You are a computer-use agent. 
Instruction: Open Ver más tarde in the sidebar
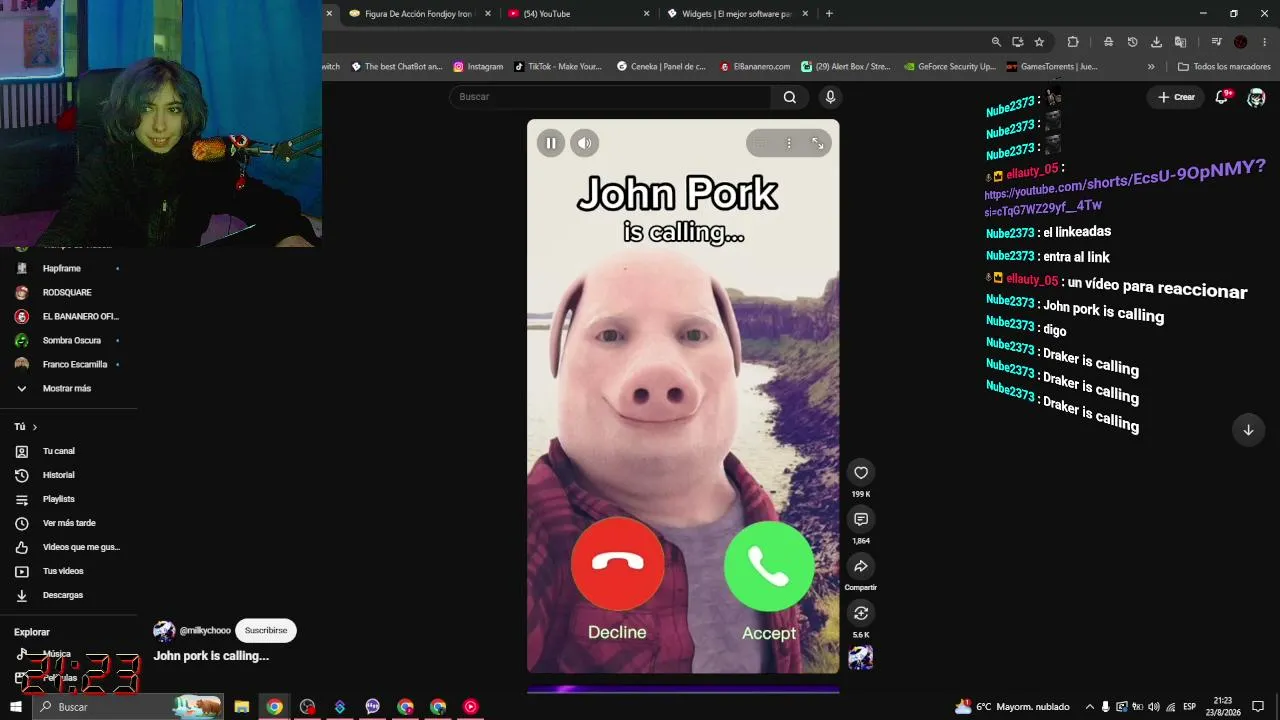coord(67,523)
